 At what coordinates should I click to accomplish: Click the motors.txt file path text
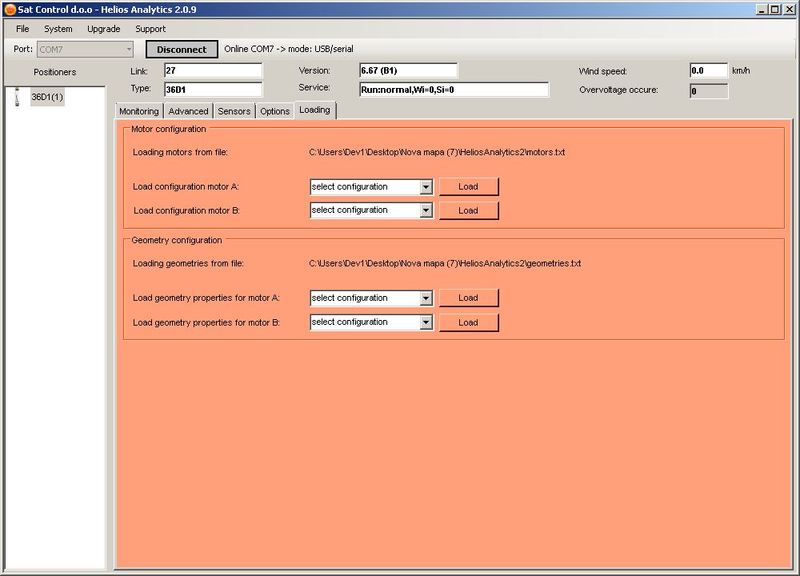(x=437, y=152)
